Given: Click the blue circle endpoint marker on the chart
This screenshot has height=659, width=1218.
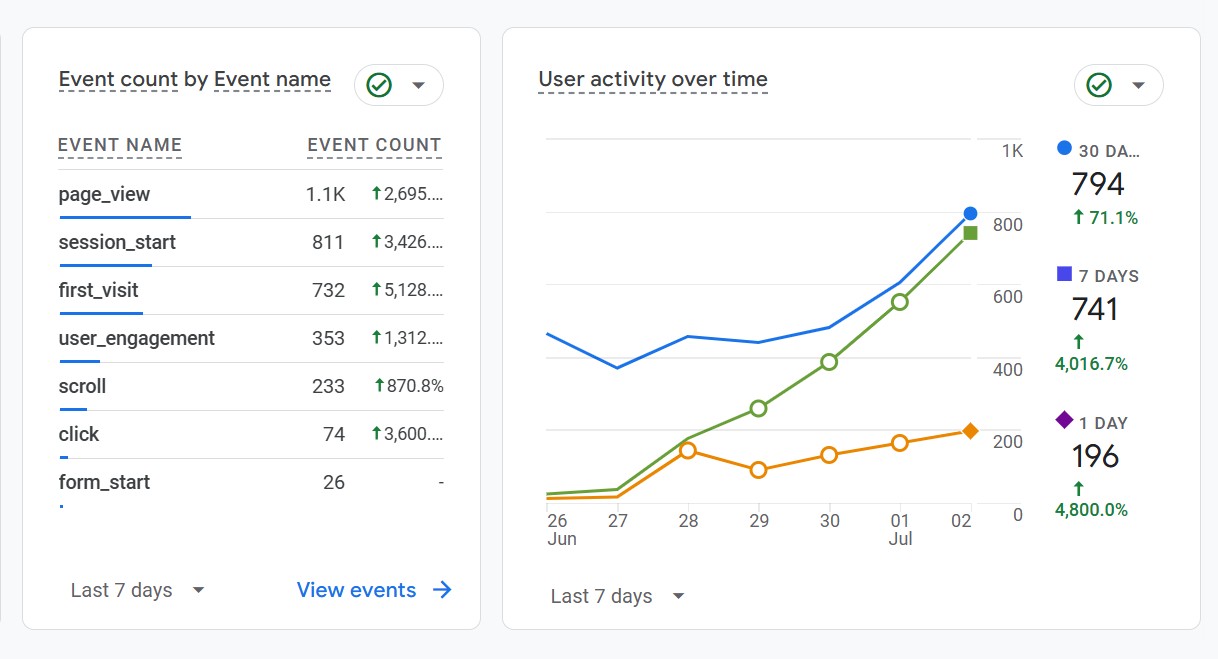Looking at the screenshot, I should [970, 213].
